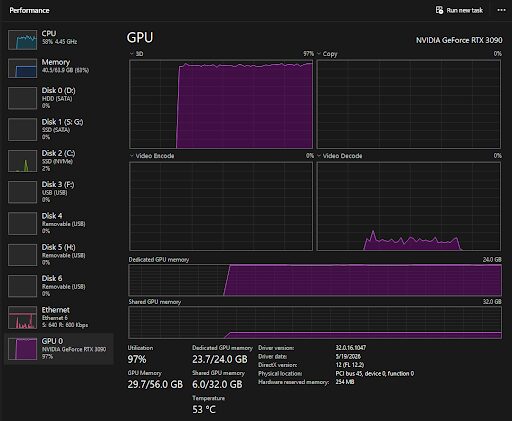Click the Video Decode engine graph
This screenshot has height=421, width=512.
(x=409, y=206)
